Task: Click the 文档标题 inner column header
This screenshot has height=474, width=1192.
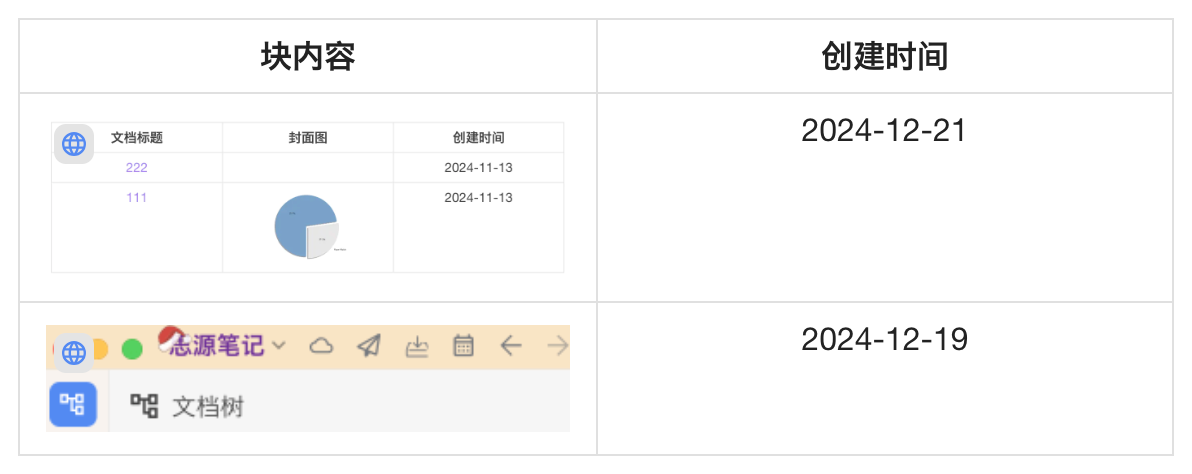Action: pos(137,138)
